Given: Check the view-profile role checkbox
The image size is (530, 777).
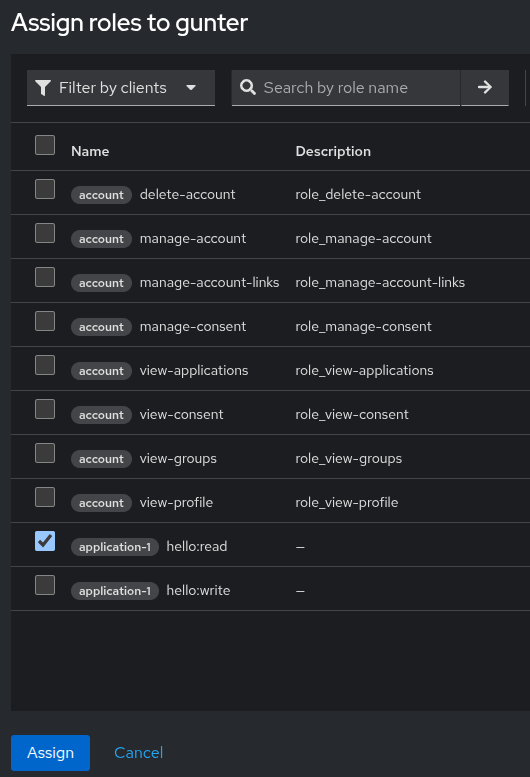Looking at the screenshot, I should pos(45,497).
